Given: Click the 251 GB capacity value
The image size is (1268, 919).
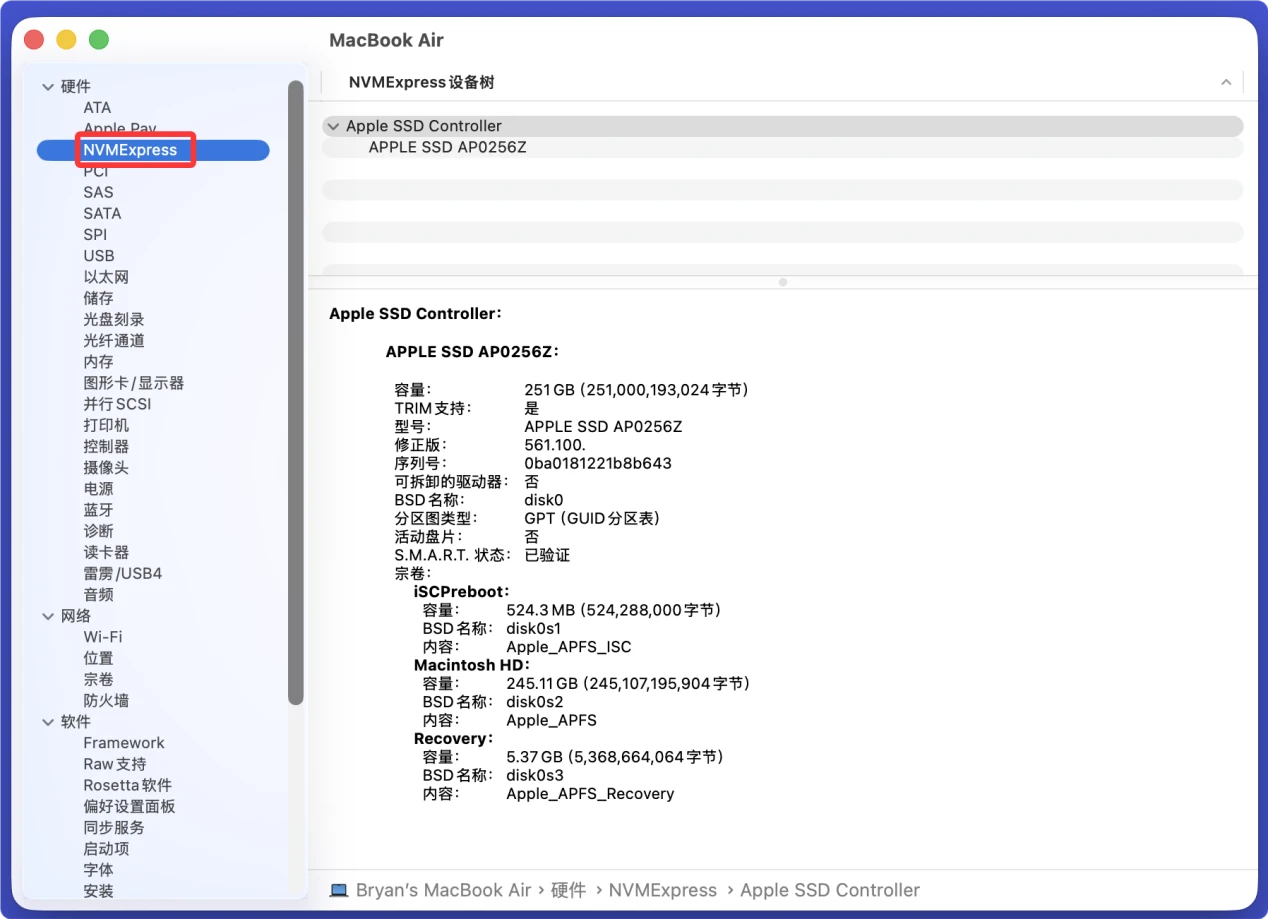Looking at the screenshot, I should (x=636, y=390).
